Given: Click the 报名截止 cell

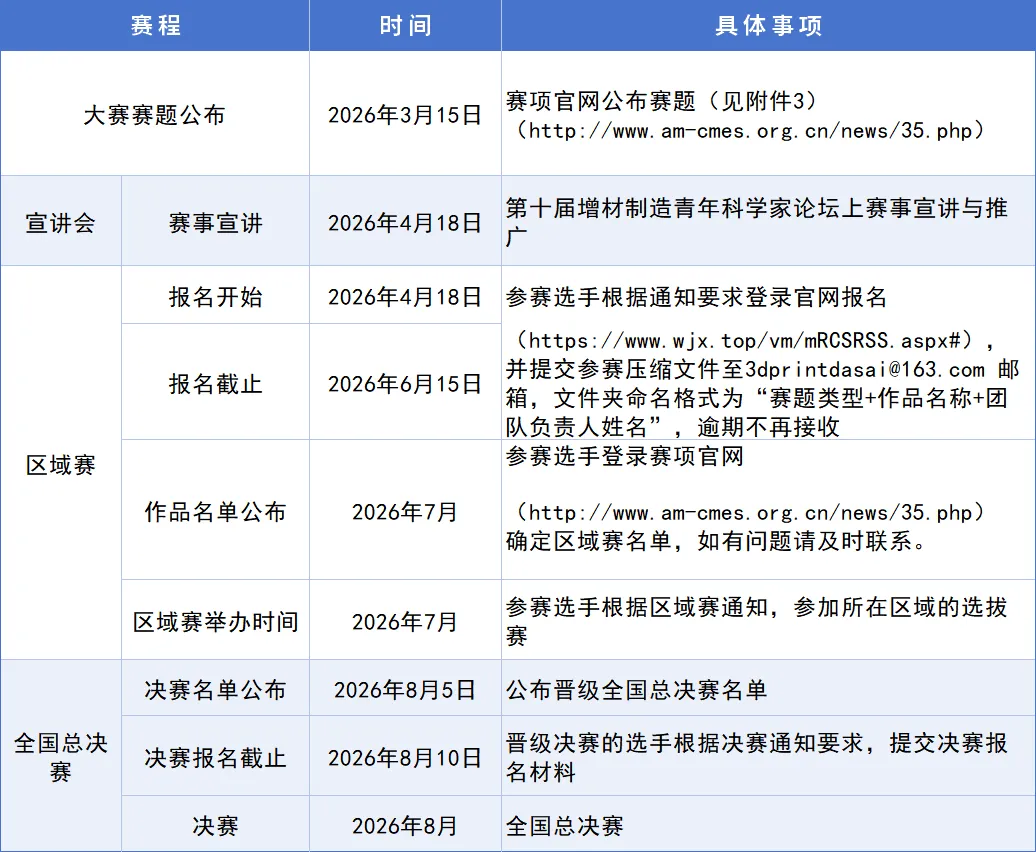Looking at the screenshot, I should pyautogui.click(x=215, y=383).
